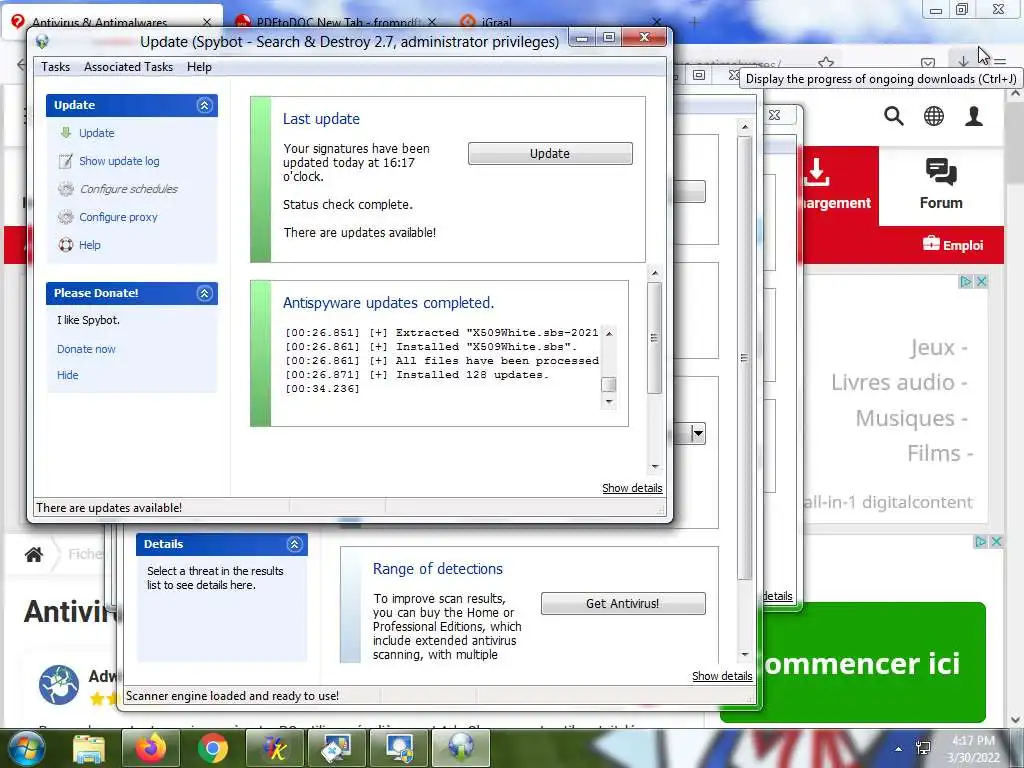The image size is (1024, 768).
Task: Open the Help menu
Action: (199, 67)
